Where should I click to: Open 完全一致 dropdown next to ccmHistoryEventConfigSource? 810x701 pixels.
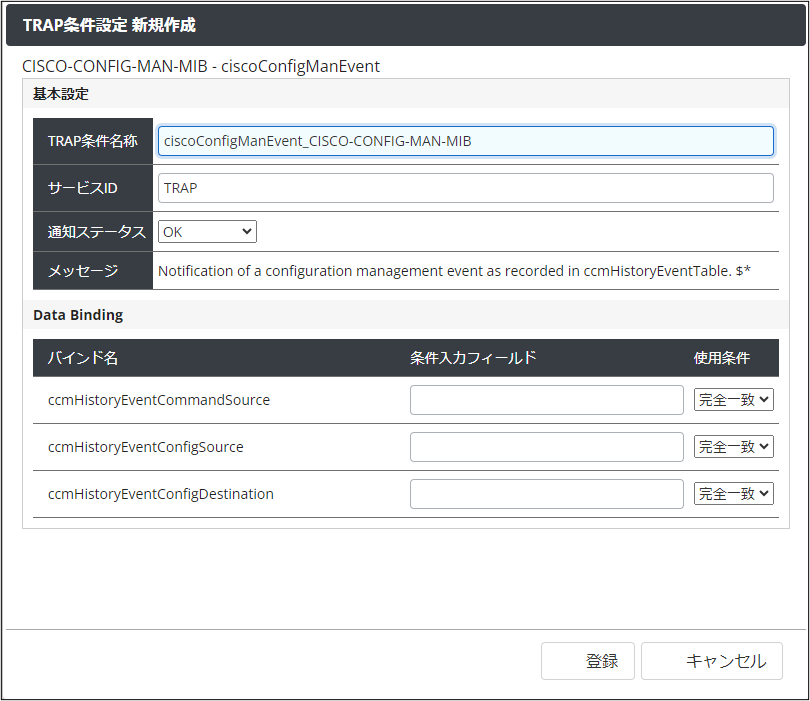733,446
